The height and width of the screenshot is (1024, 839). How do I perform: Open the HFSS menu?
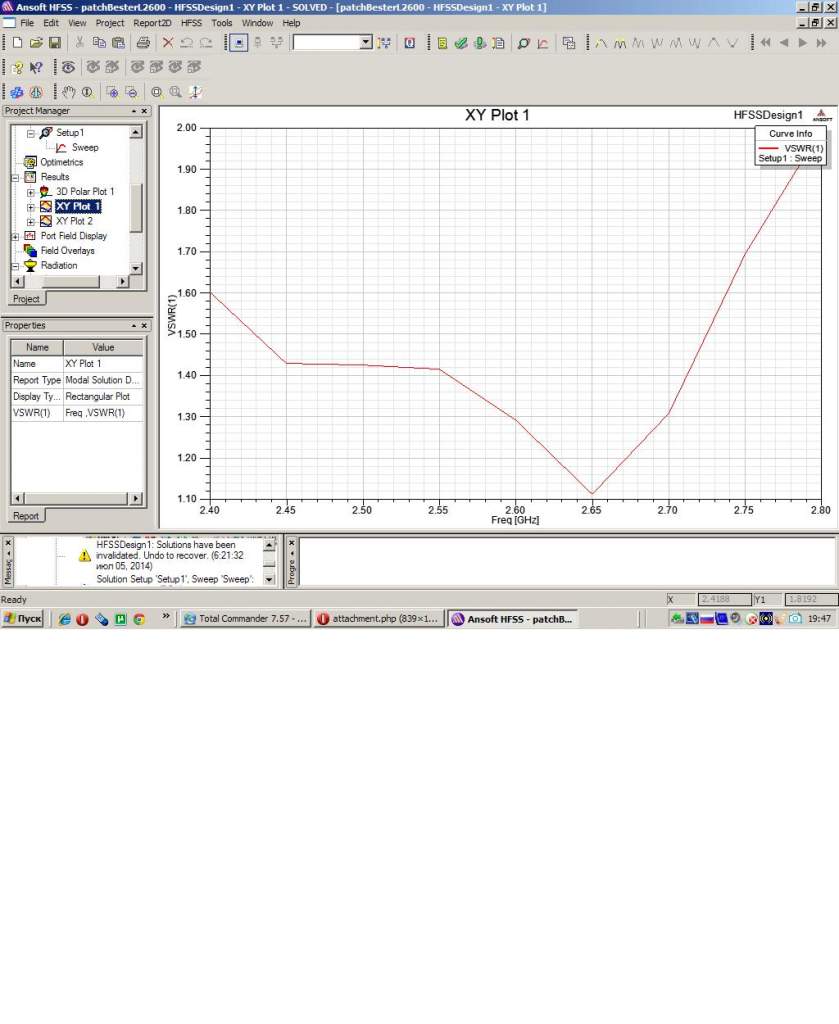(x=190, y=22)
